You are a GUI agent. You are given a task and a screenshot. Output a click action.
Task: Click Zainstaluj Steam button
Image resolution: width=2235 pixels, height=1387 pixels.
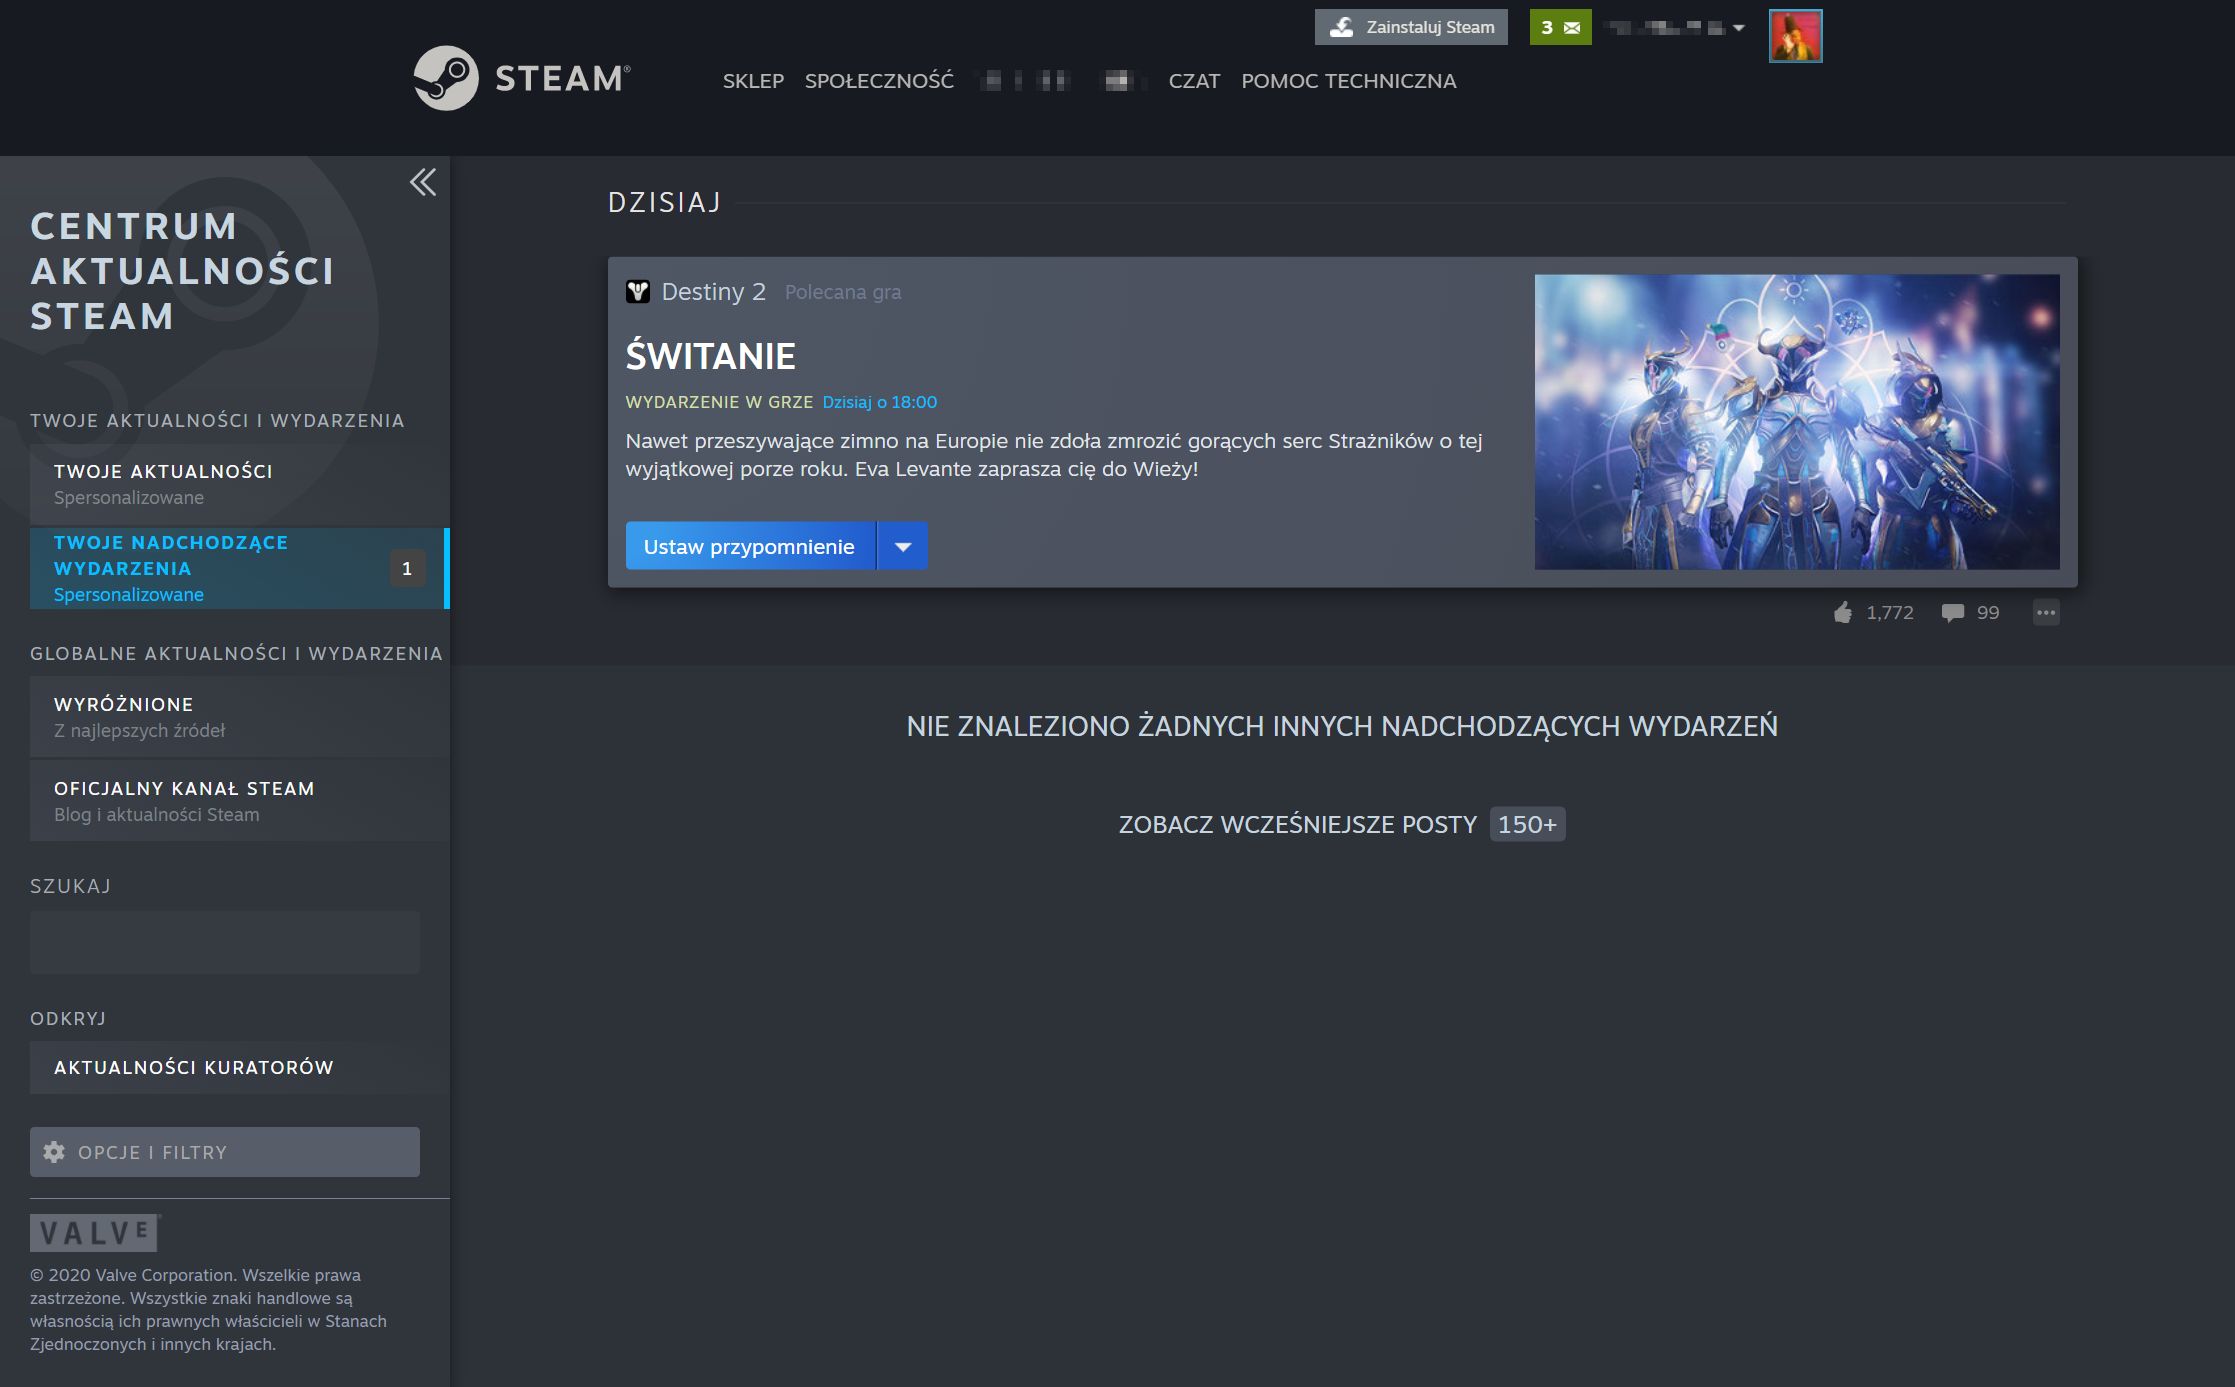tap(1410, 28)
